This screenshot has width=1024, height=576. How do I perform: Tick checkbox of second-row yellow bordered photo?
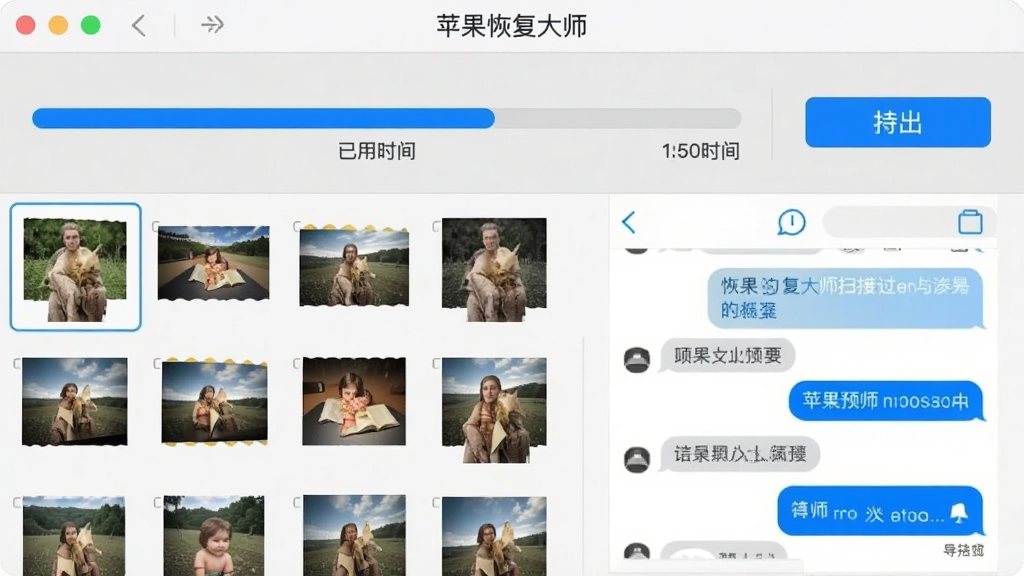[x=157, y=363]
